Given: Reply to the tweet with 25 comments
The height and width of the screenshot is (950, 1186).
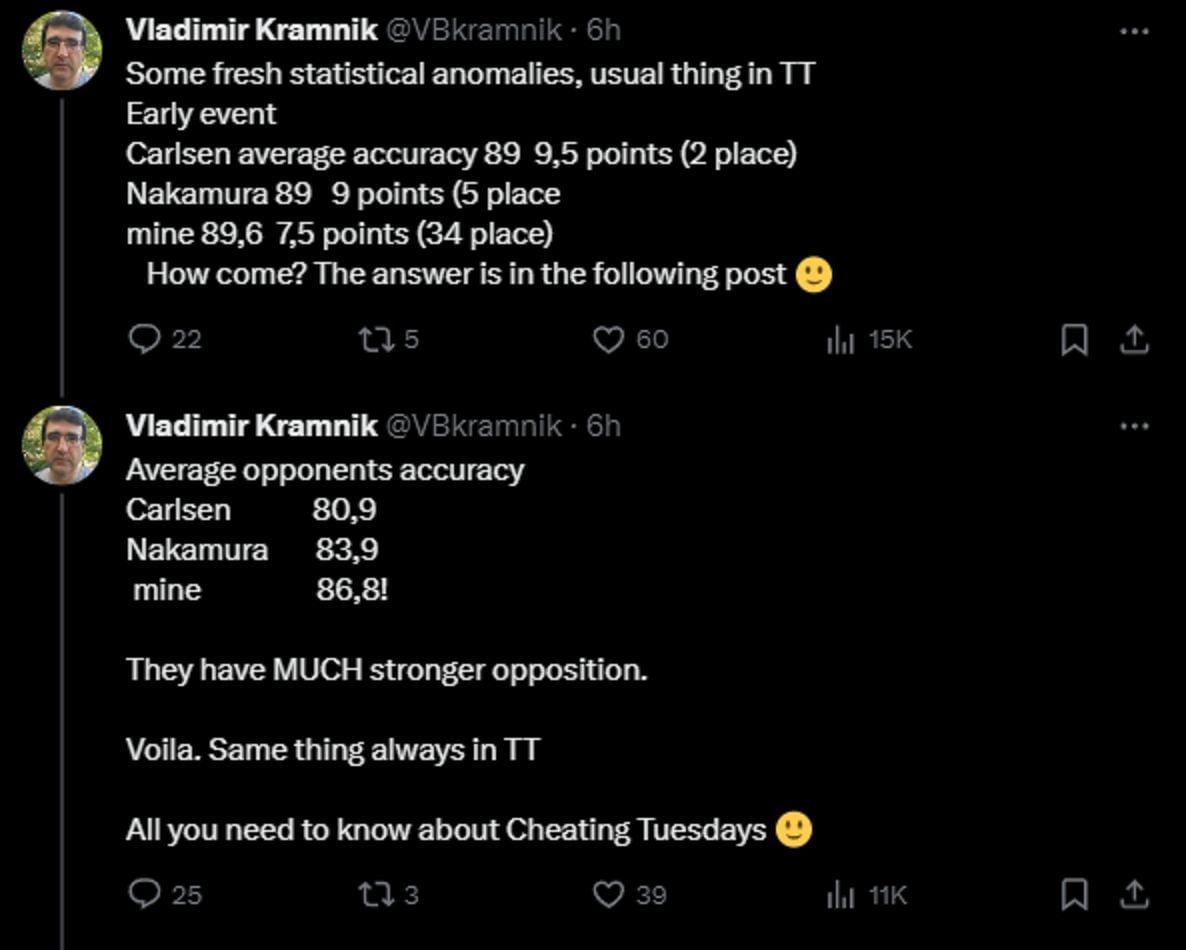Looking at the screenshot, I should (x=146, y=893).
